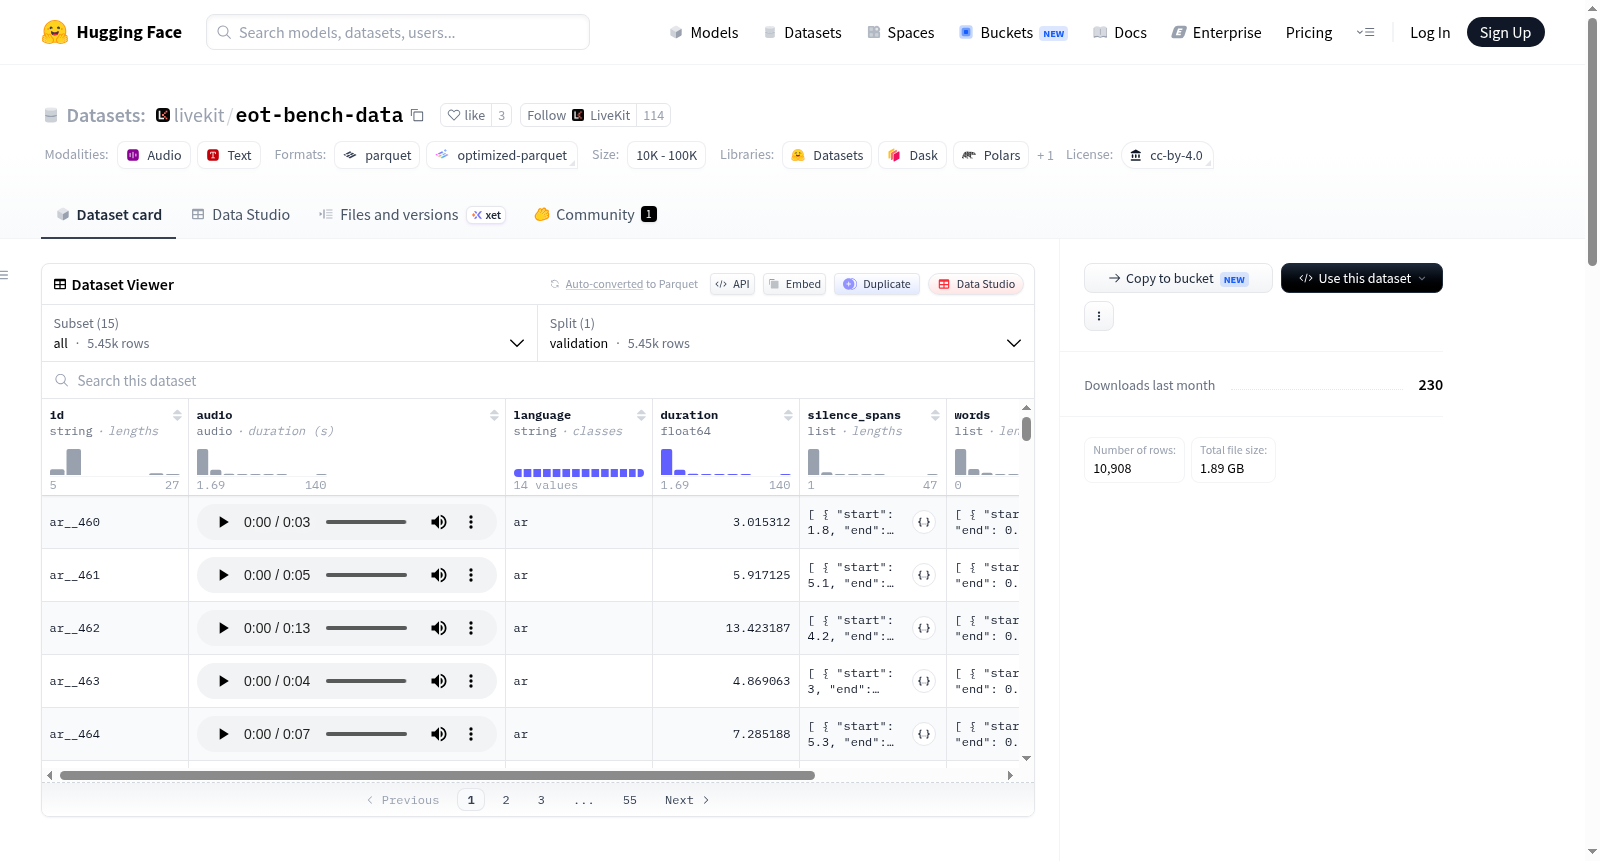Expand the Use this dataset menu

click(x=1361, y=278)
